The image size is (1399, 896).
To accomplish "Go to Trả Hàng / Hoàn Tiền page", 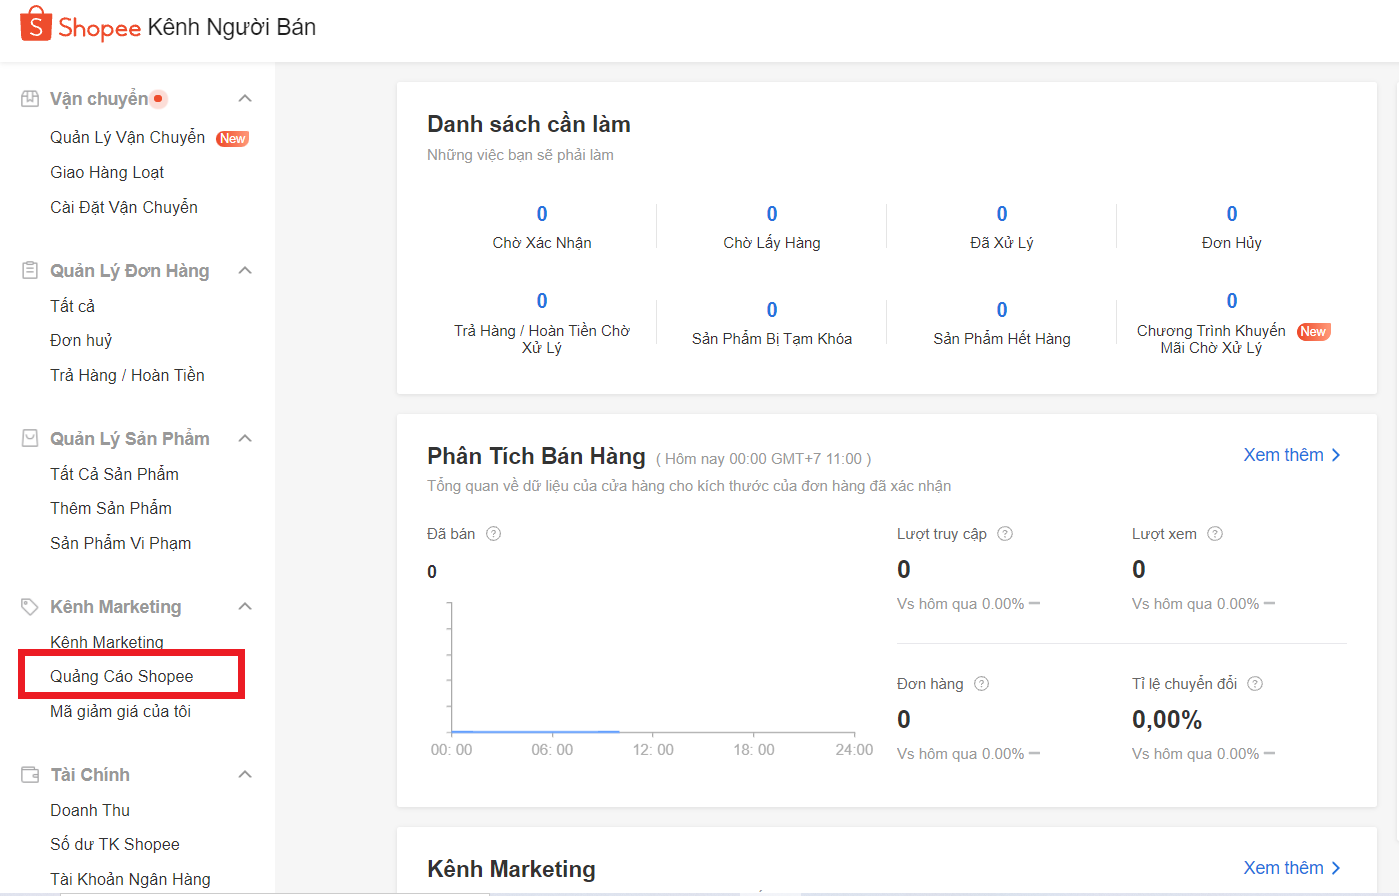I will [x=127, y=376].
